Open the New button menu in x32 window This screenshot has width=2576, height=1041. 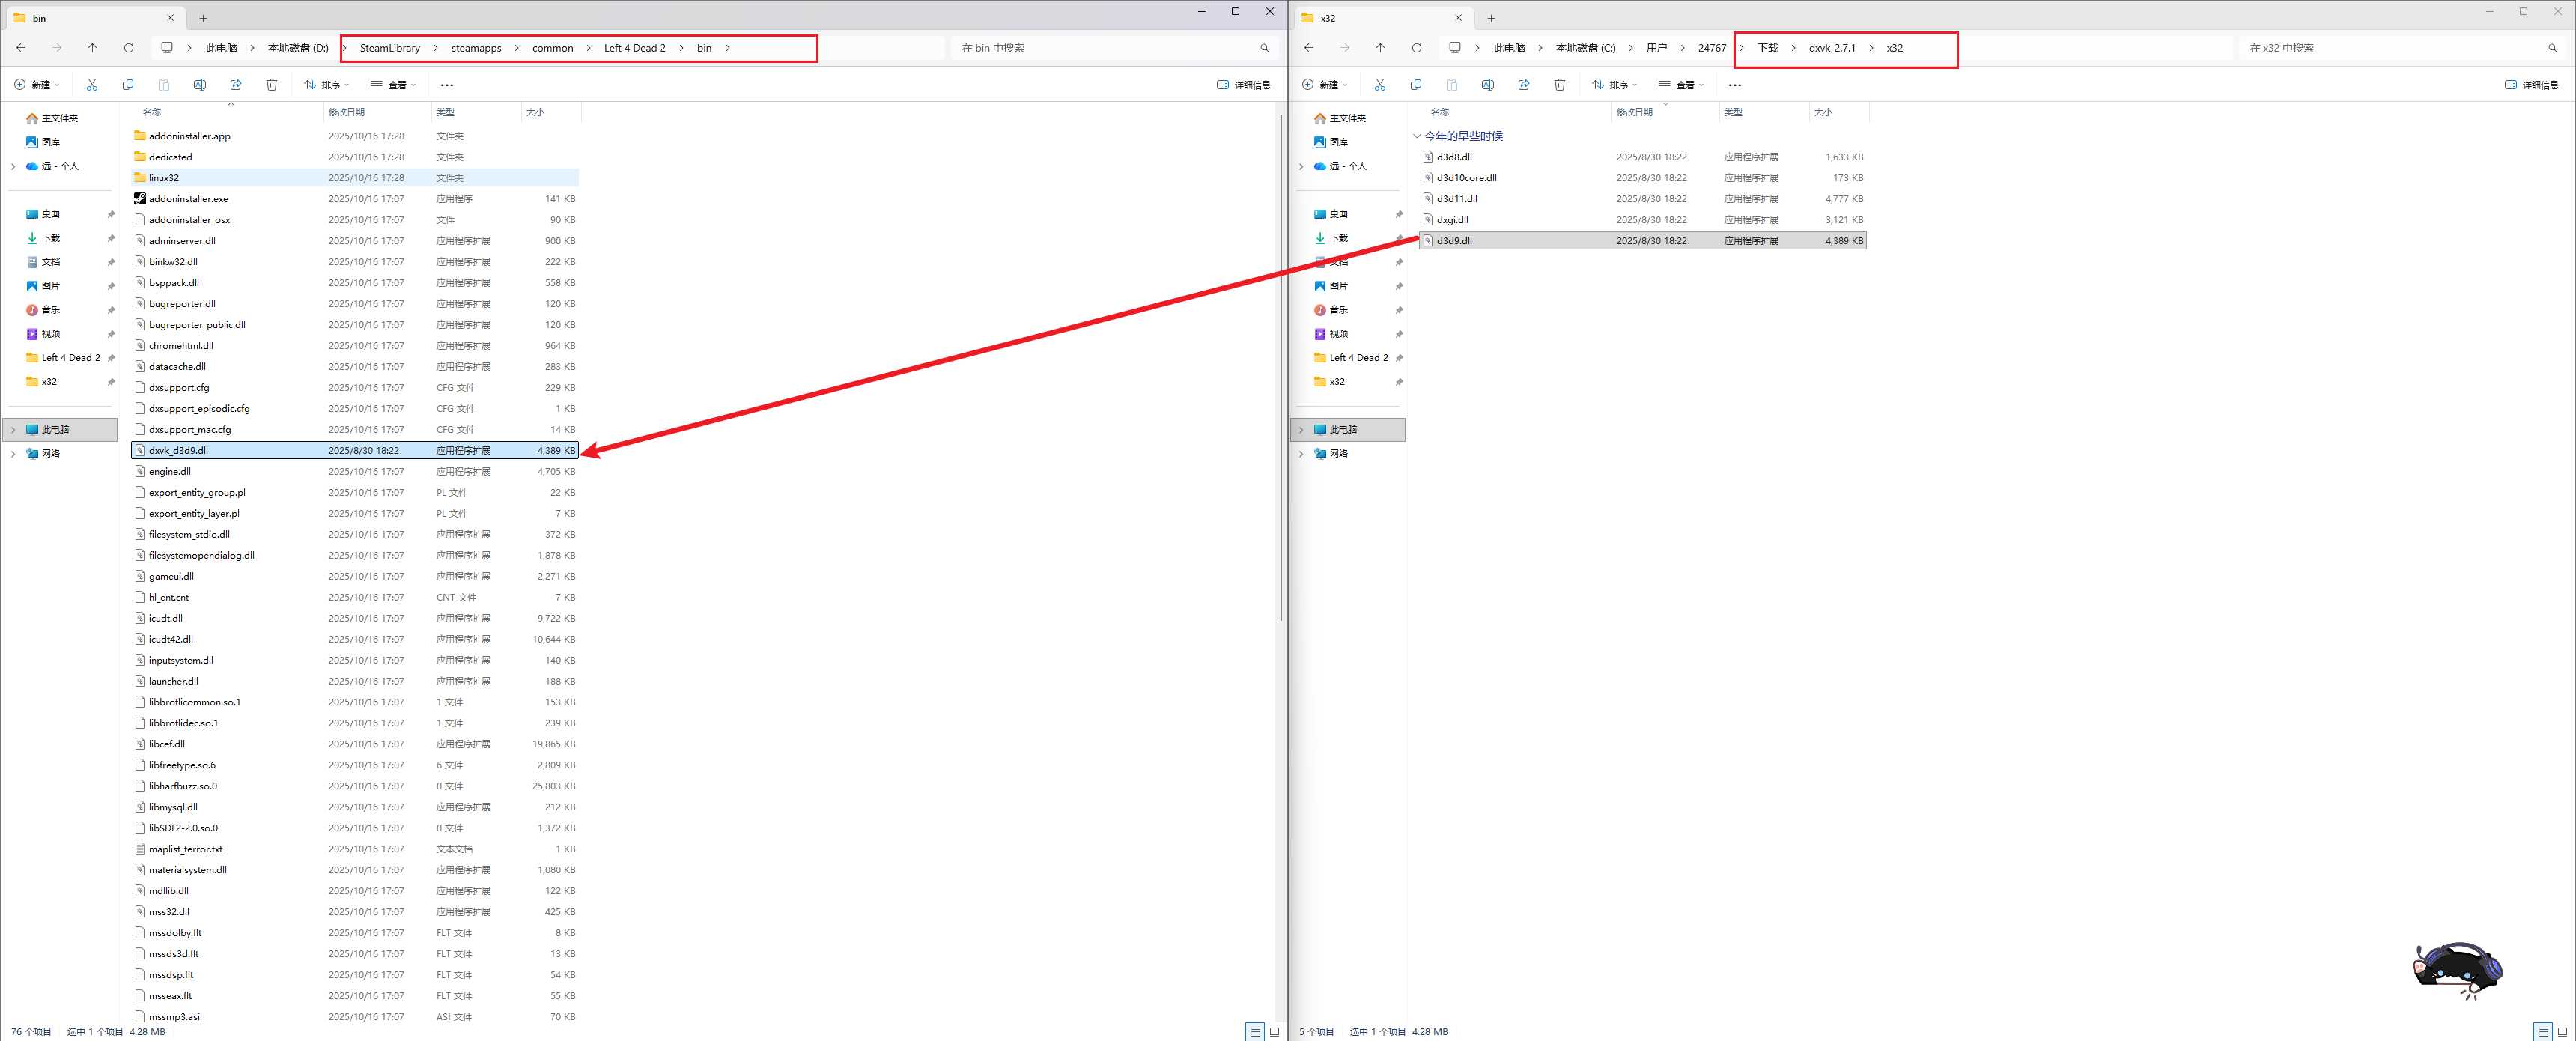[1326, 85]
